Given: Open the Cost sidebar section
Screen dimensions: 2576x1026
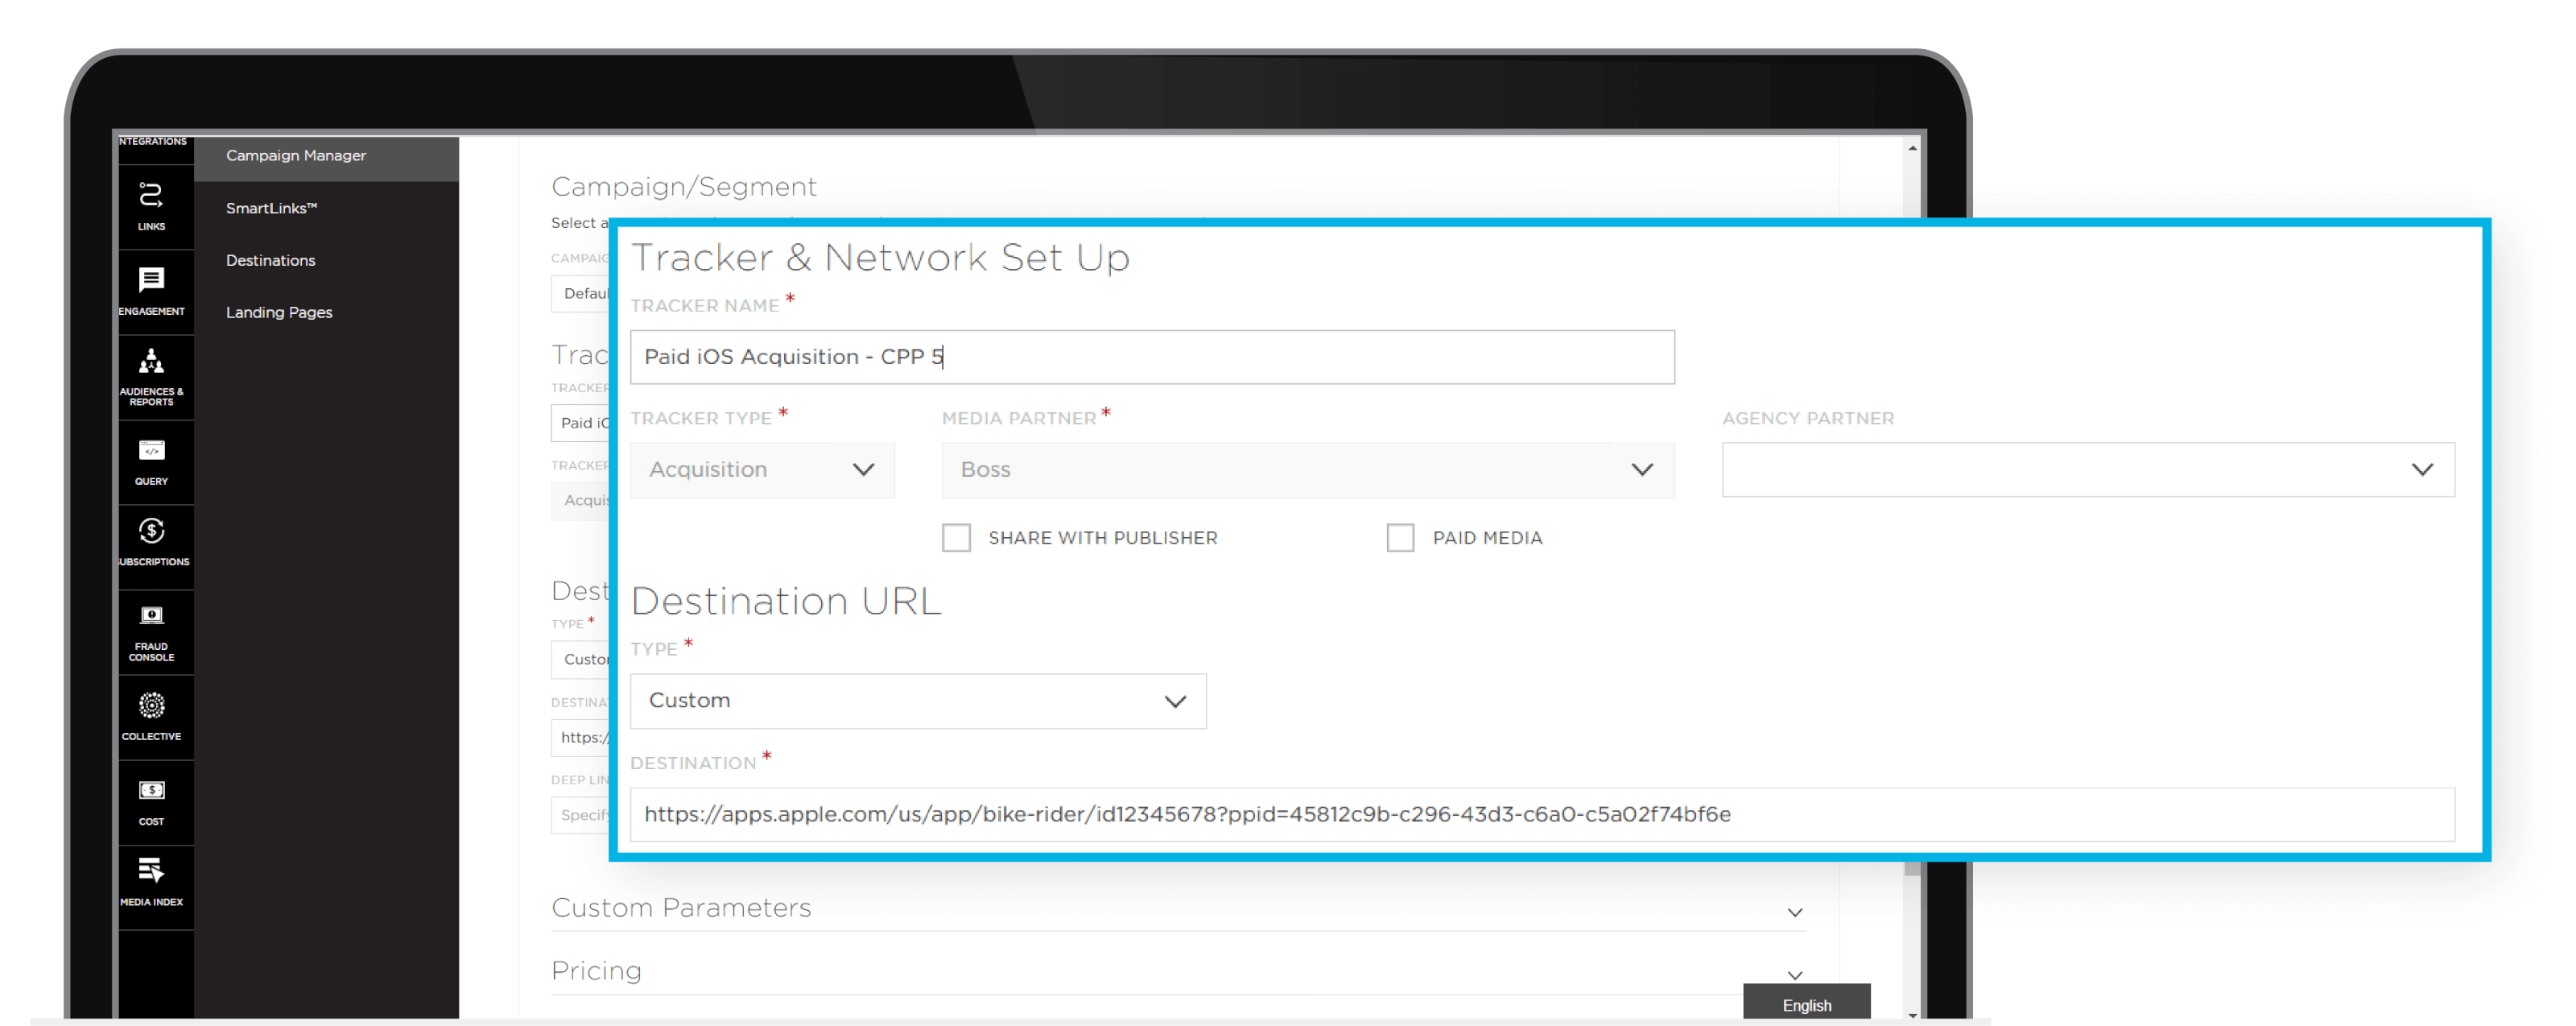Looking at the screenshot, I should coord(151,801).
